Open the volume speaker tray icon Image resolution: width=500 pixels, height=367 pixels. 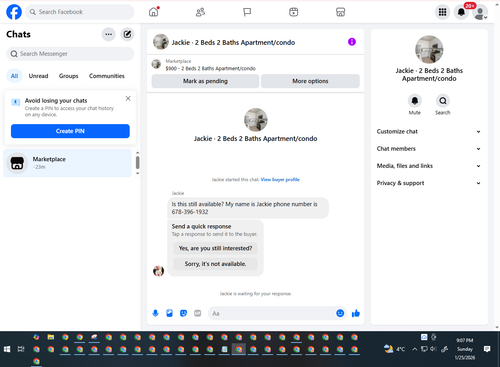[x=433, y=349]
